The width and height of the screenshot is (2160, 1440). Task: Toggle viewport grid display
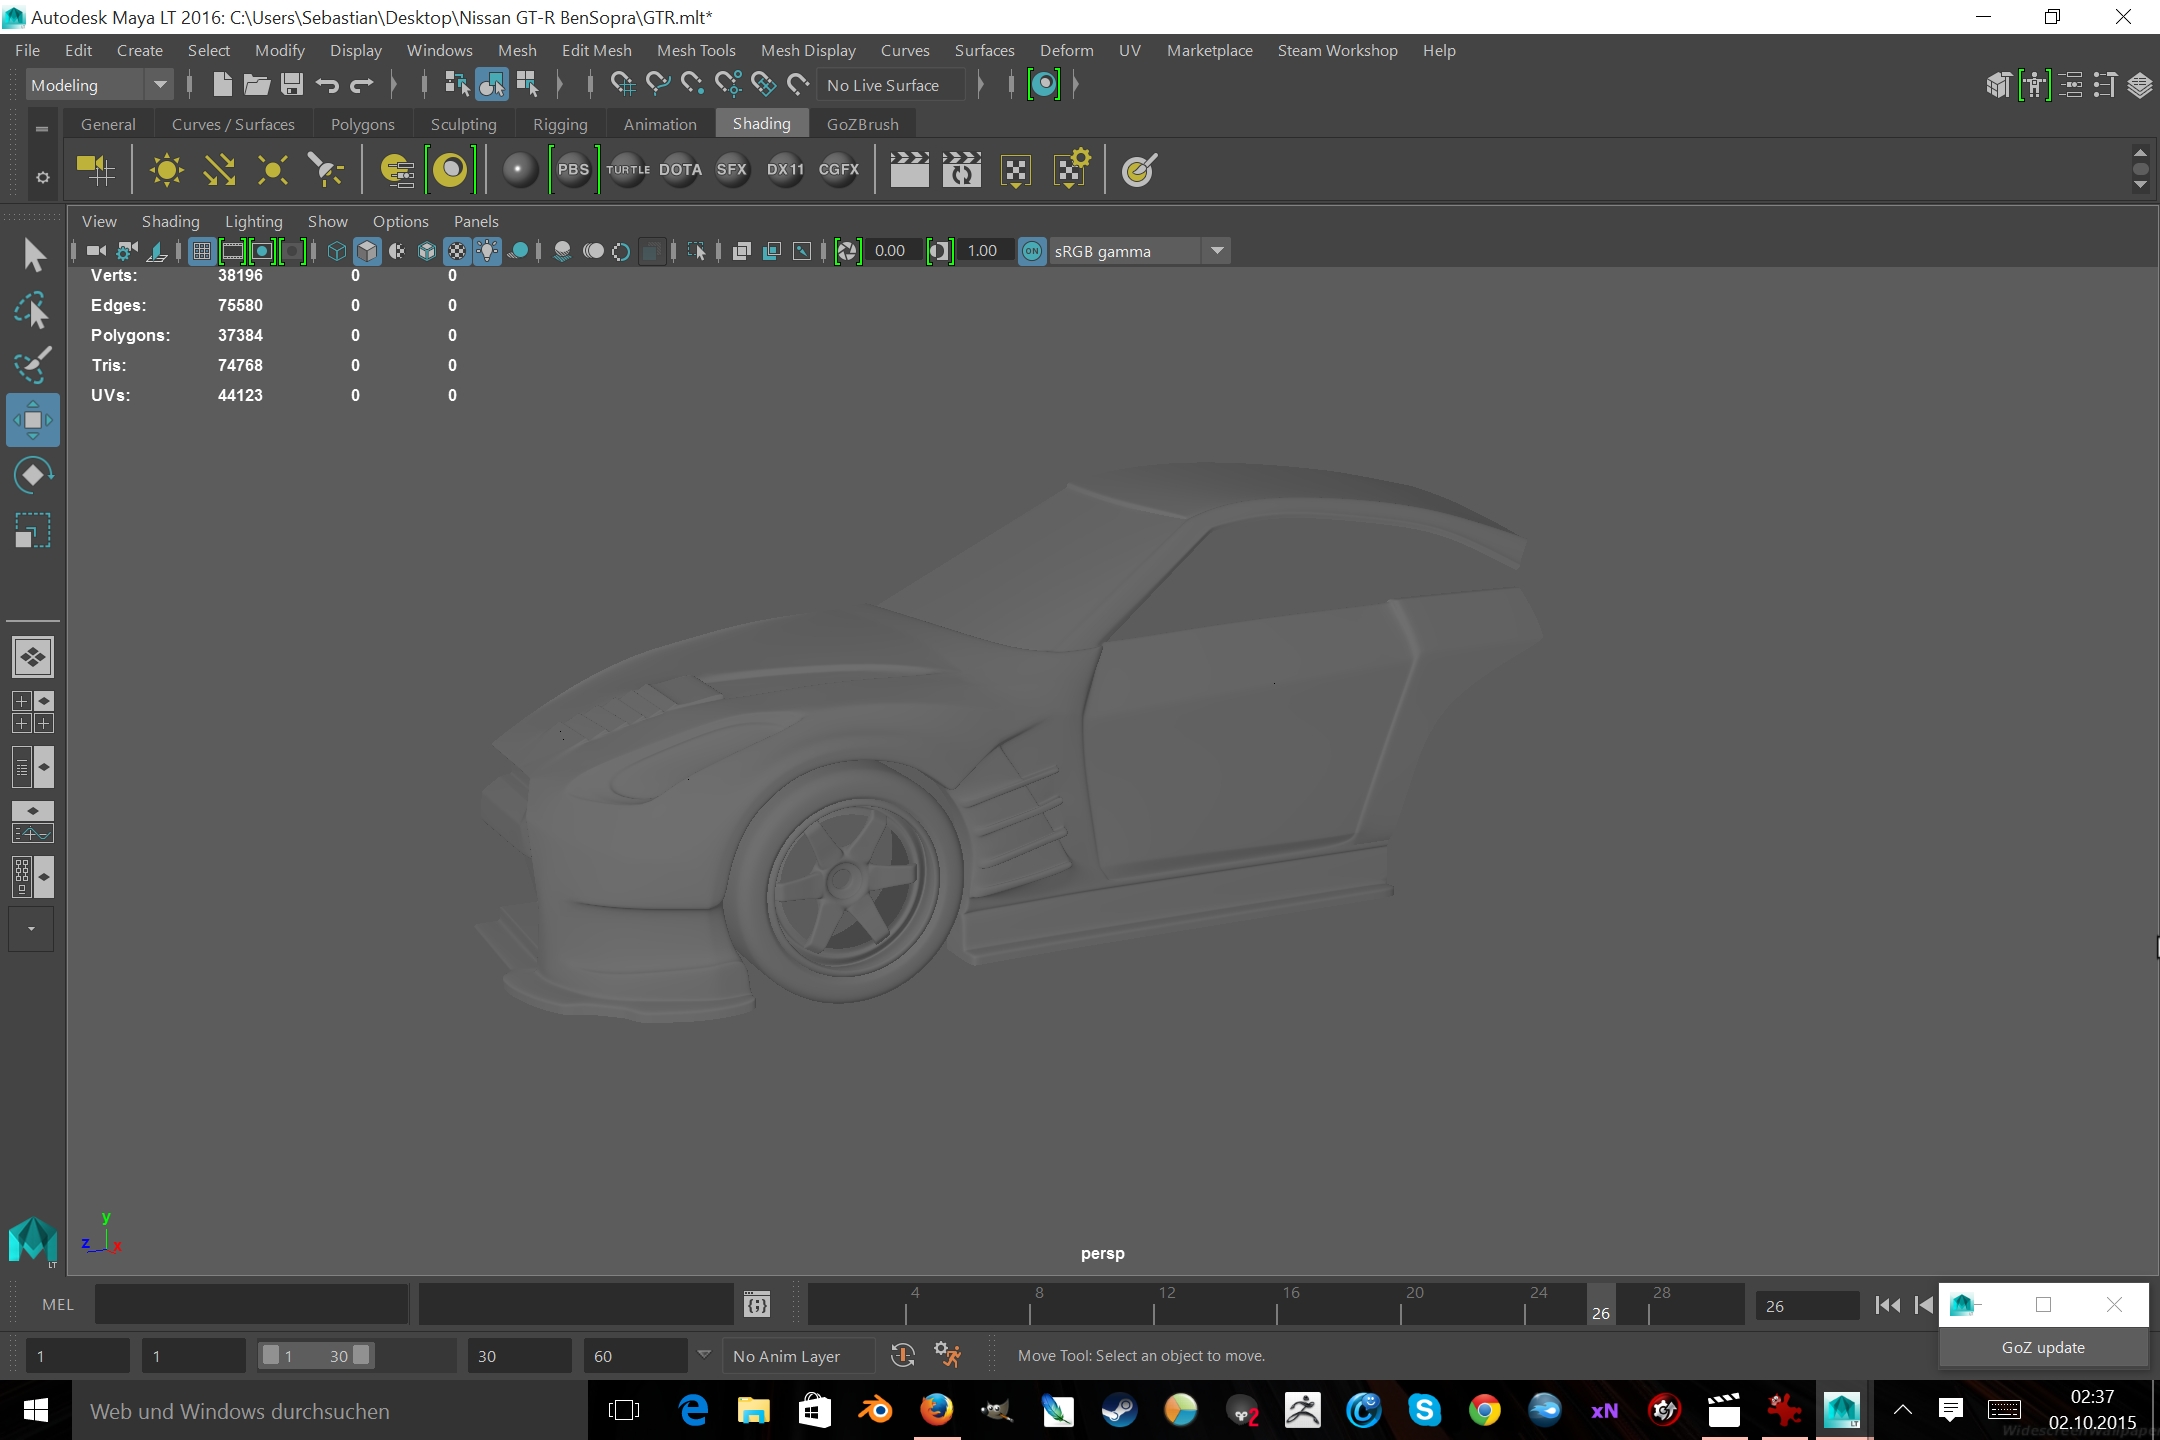tap(202, 251)
